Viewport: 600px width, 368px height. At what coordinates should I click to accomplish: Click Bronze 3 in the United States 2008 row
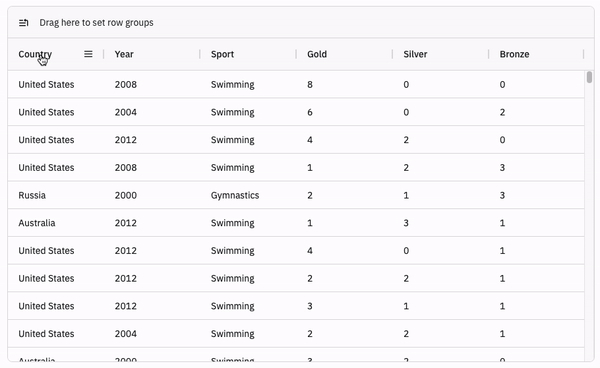502,168
